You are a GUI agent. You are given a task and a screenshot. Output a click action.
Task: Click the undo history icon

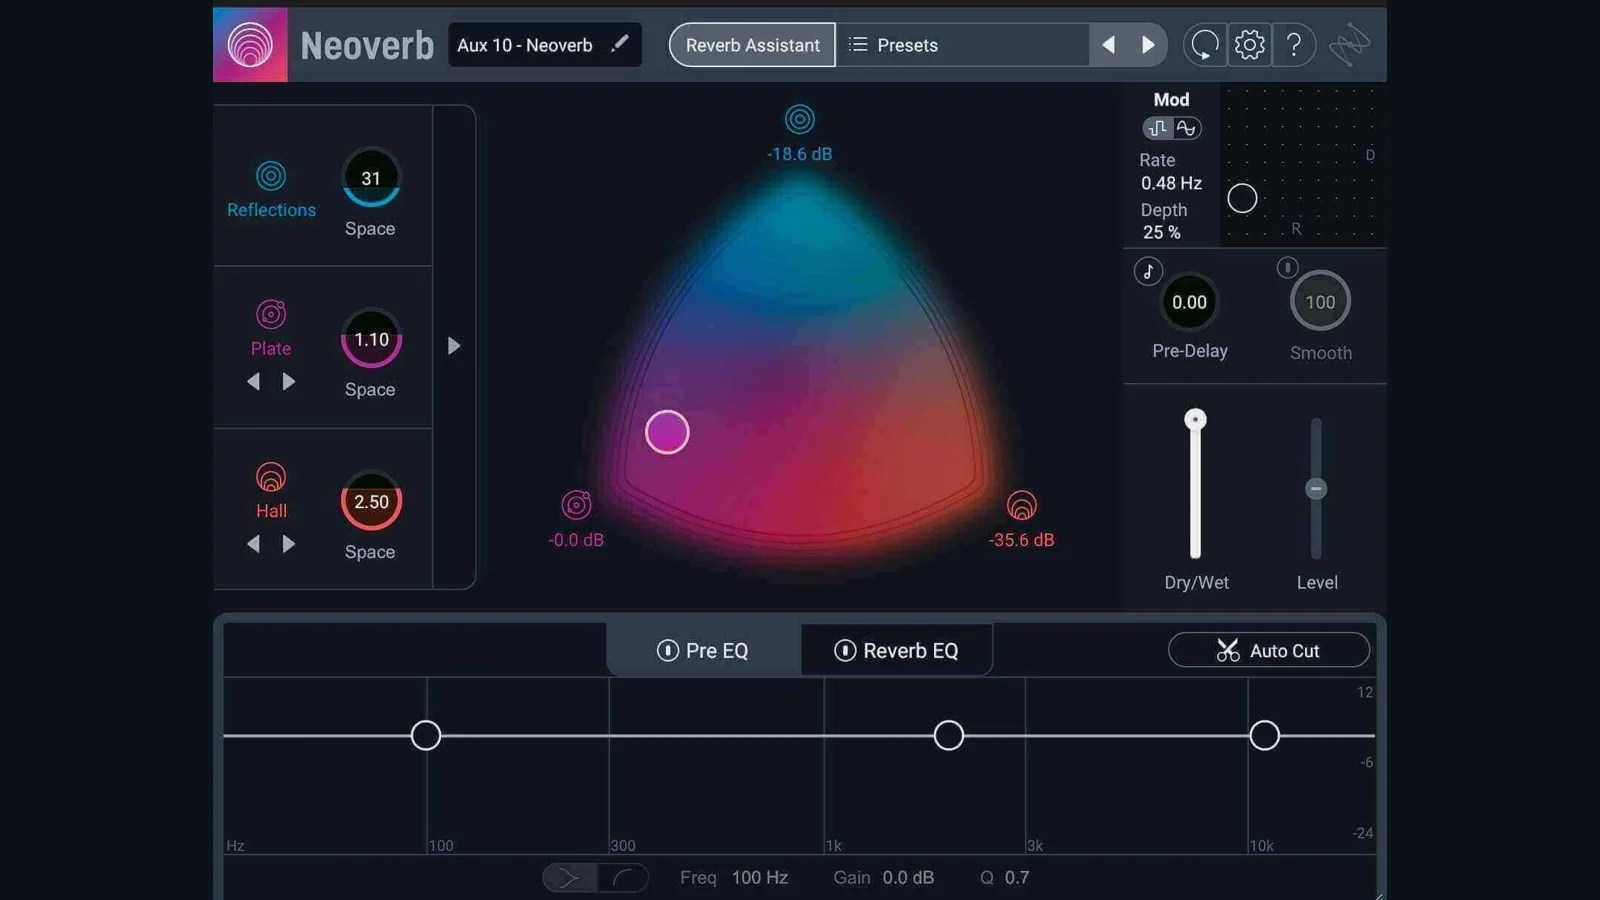pos(1205,45)
